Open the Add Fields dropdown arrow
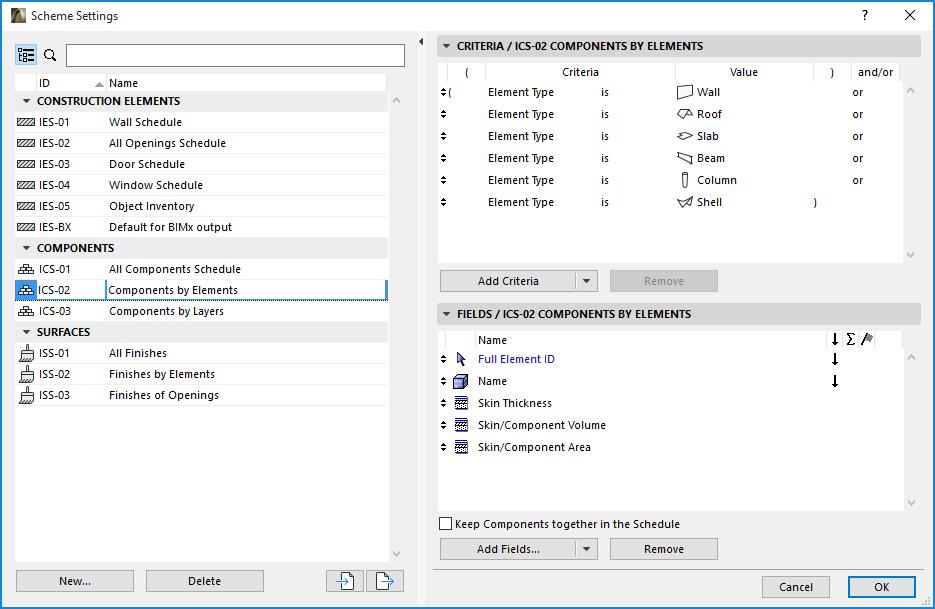The height and width of the screenshot is (609, 935). point(587,549)
